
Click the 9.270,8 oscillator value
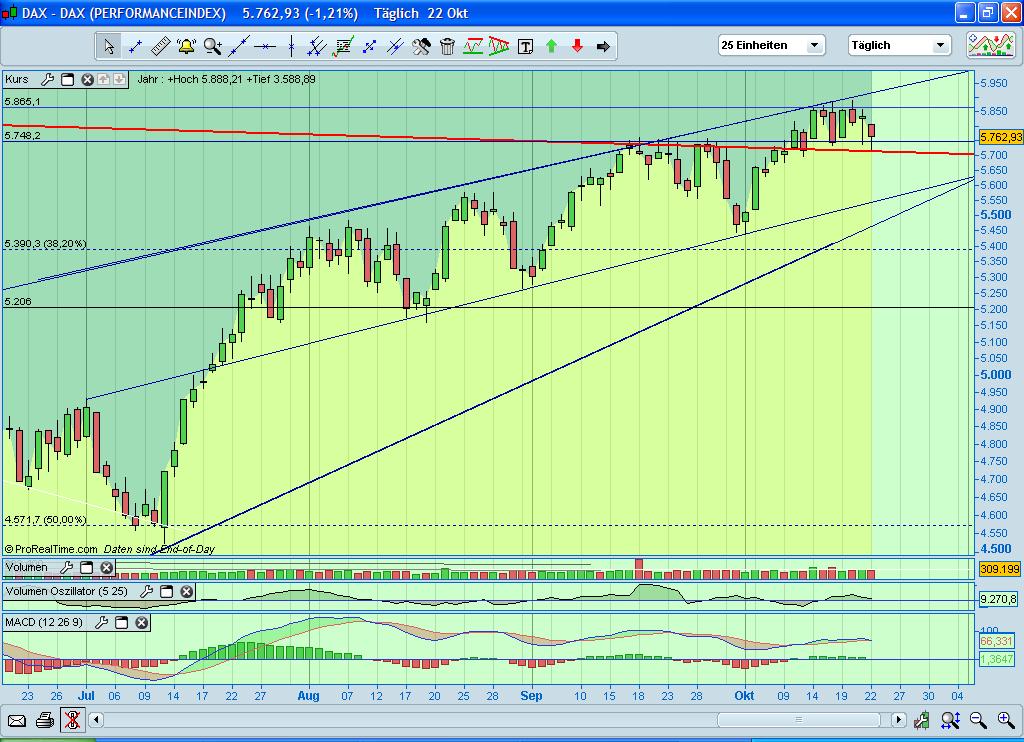[999, 599]
